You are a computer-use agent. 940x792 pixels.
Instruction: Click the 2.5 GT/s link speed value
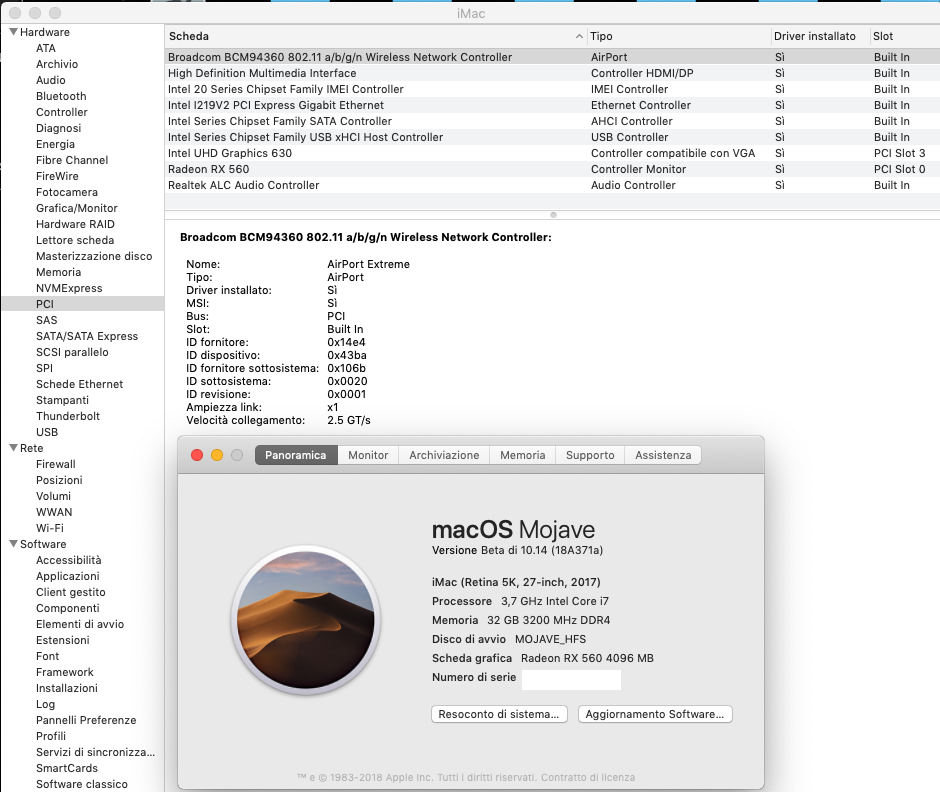[349, 420]
